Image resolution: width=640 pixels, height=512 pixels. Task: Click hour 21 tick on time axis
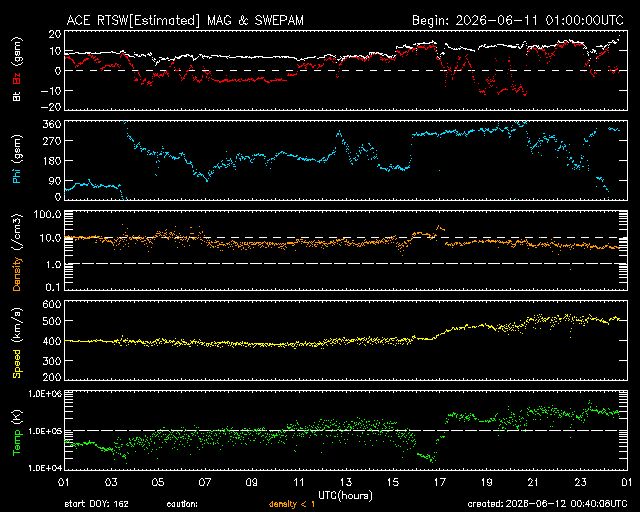pos(533,482)
